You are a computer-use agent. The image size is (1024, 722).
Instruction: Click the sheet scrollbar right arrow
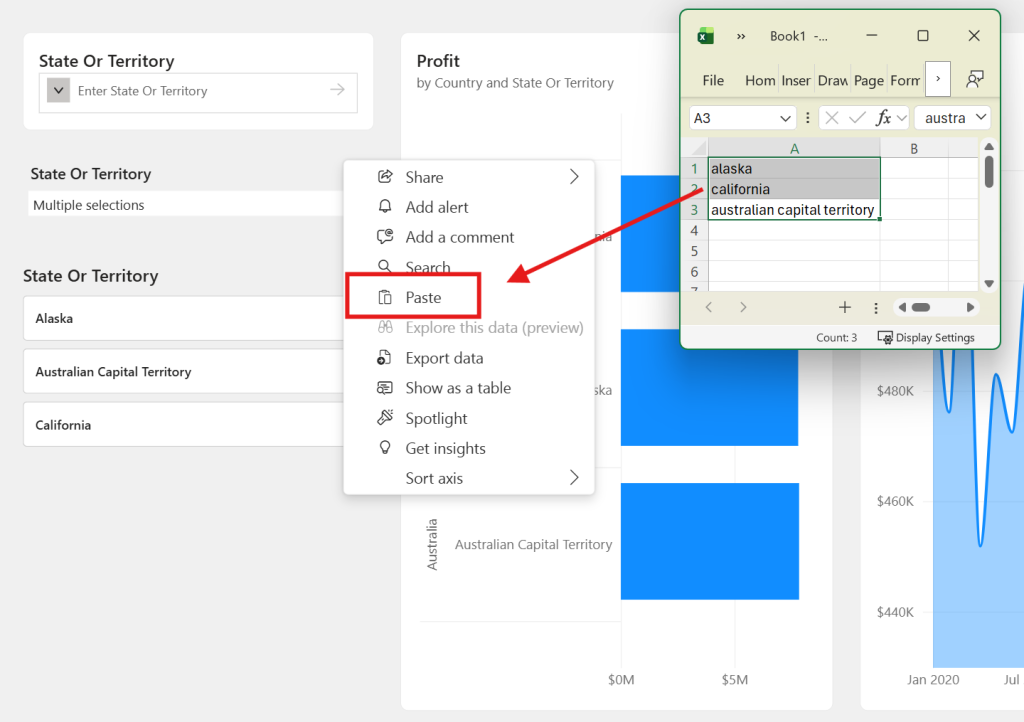tap(971, 307)
